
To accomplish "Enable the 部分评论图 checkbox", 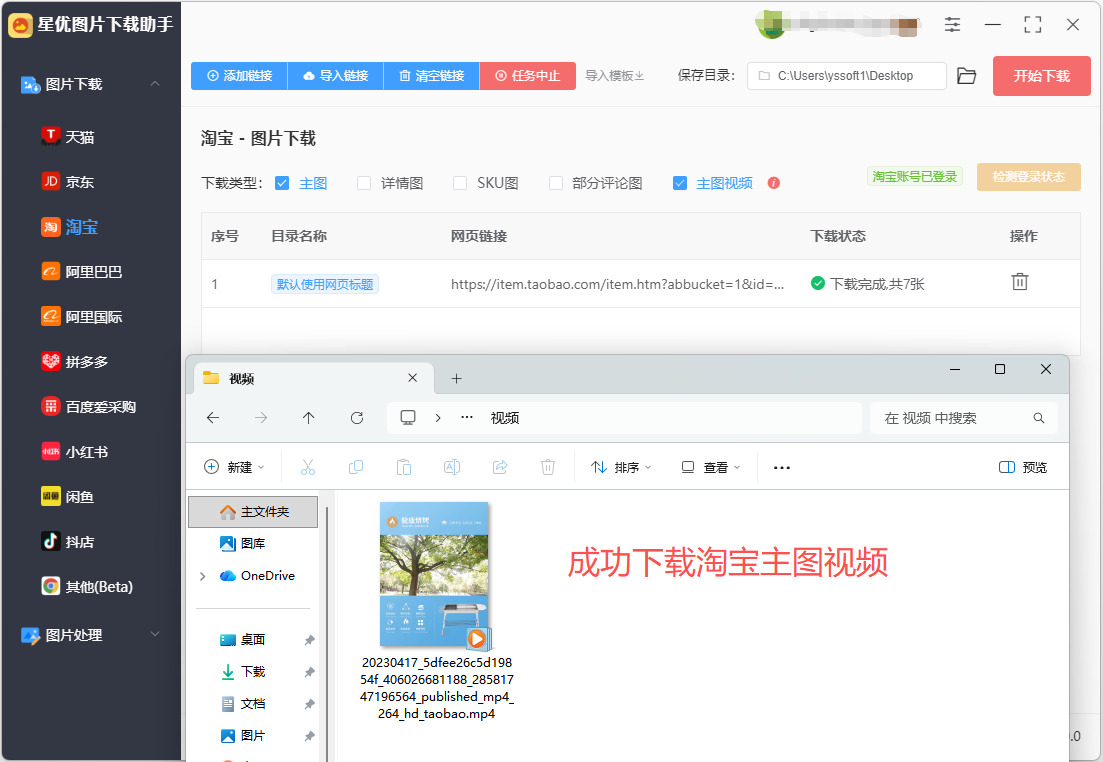I will (556, 183).
